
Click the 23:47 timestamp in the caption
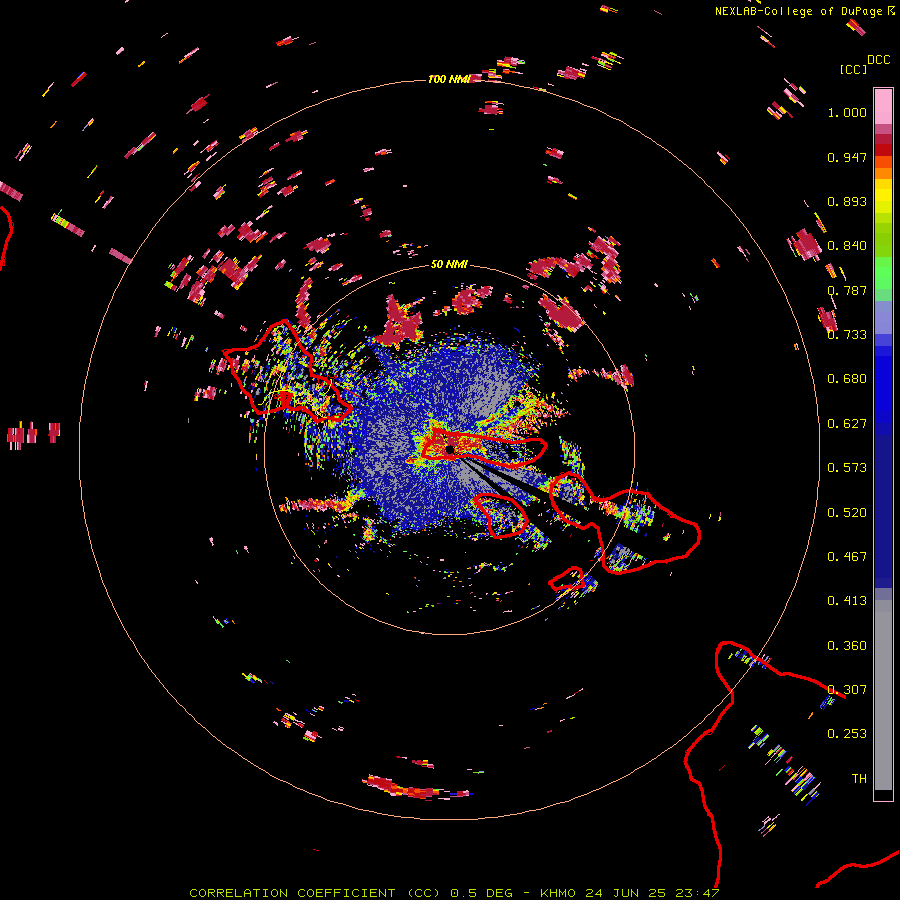(697, 893)
